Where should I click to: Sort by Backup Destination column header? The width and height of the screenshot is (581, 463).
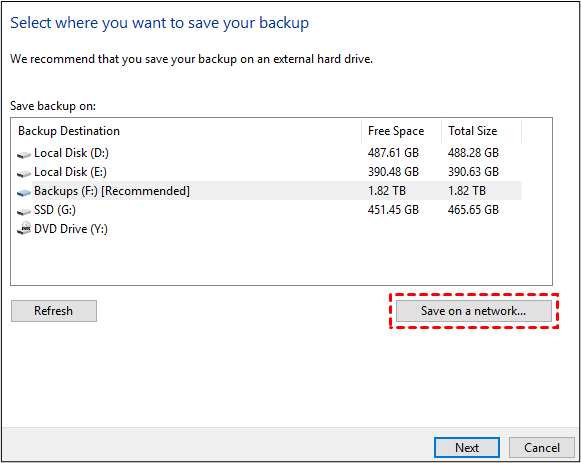pos(186,131)
